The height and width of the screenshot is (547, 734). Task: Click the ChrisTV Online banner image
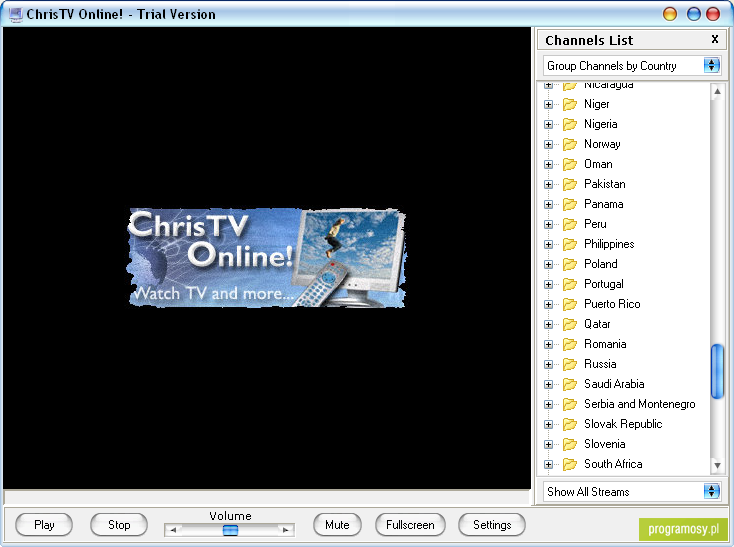click(x=266, y=257)
